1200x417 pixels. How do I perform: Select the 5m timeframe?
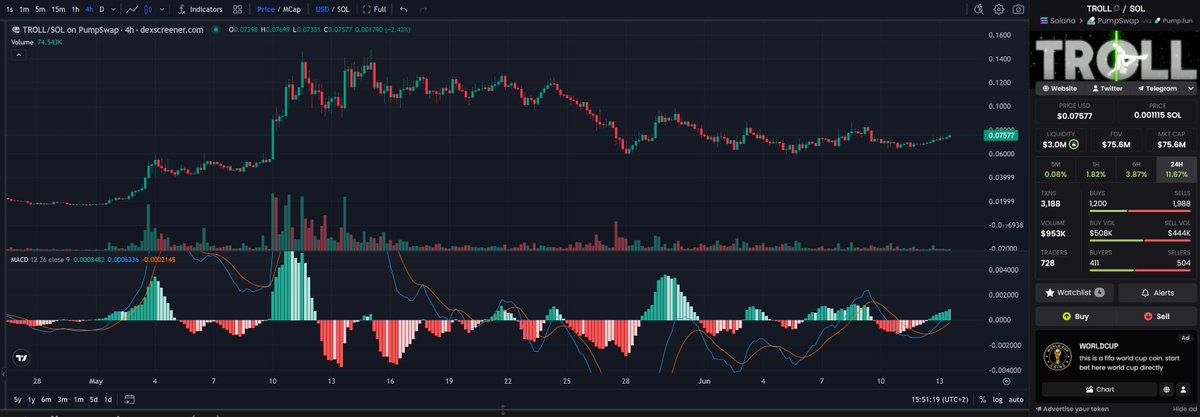41,9
